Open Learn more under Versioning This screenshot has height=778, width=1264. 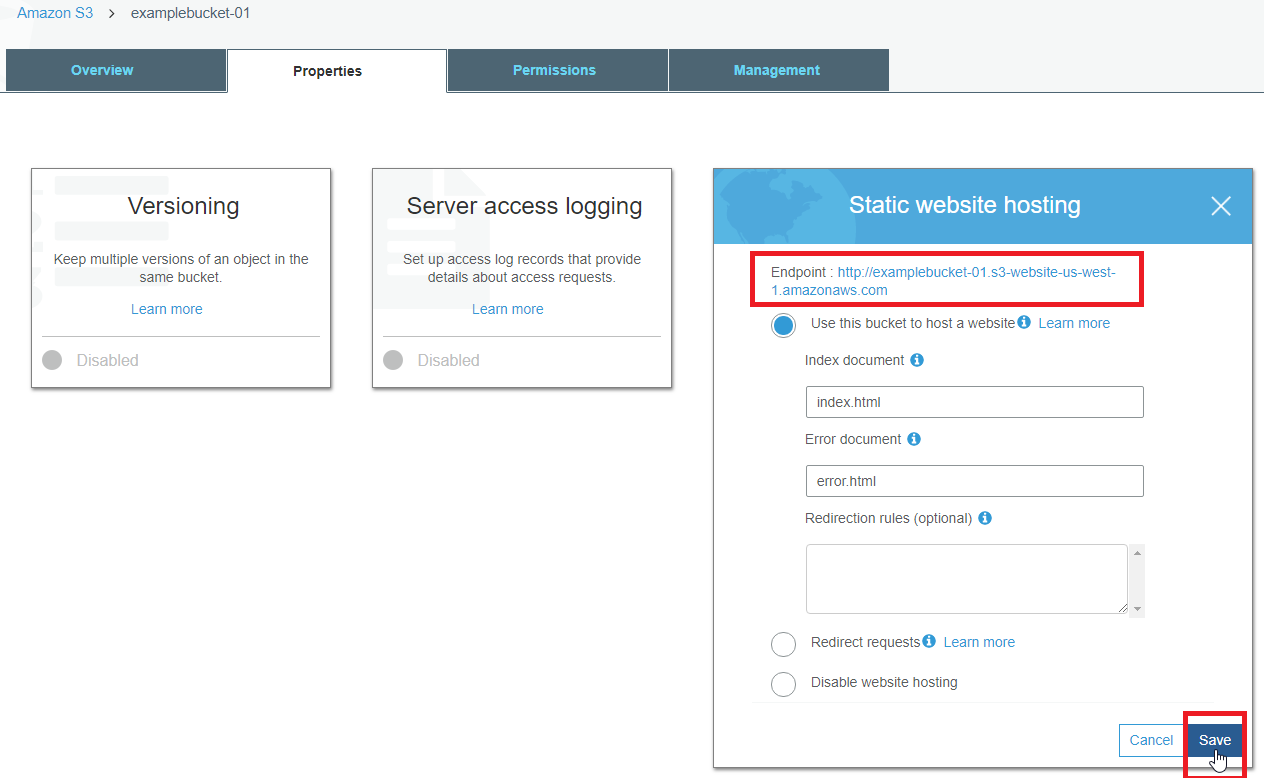[x=167, y=309]
